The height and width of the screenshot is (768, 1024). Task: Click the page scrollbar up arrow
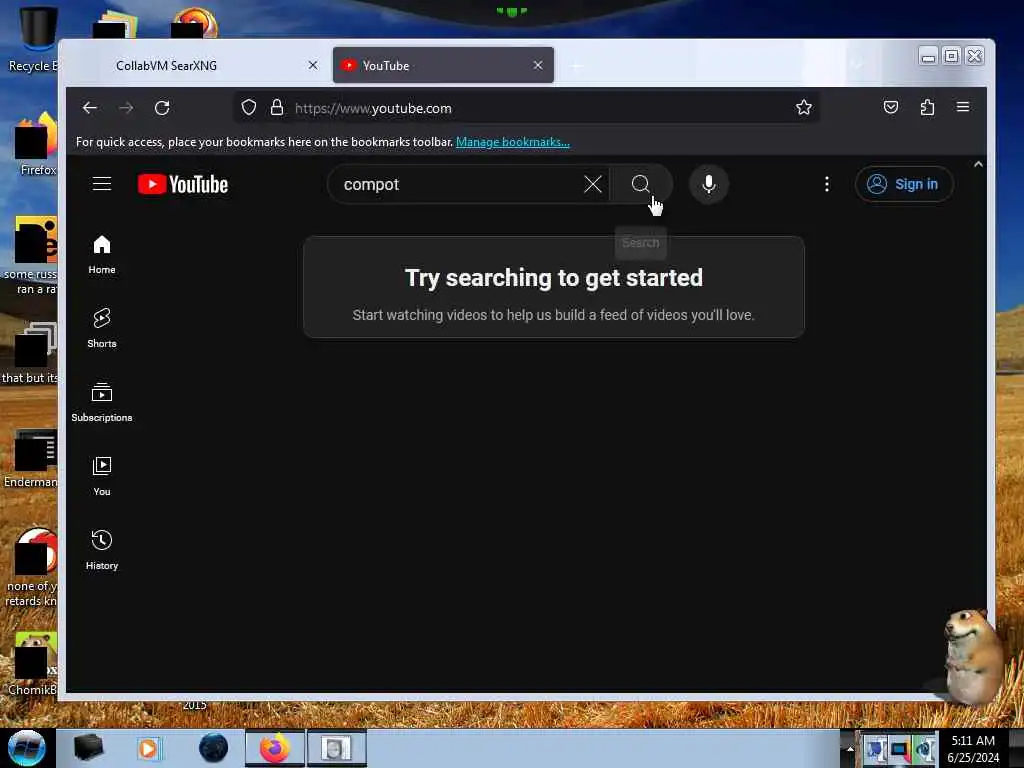point(978,164)
